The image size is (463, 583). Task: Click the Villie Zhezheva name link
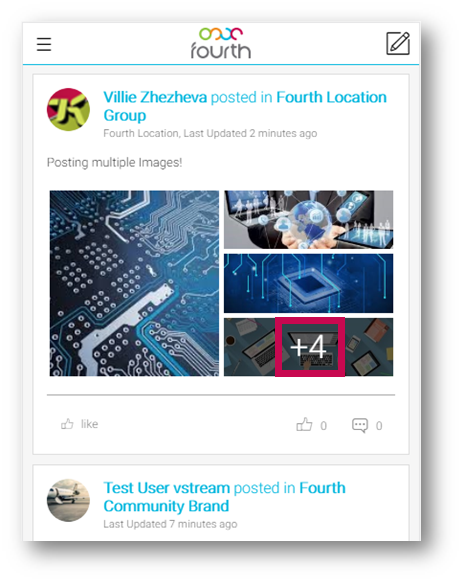(x=155, y=97)
